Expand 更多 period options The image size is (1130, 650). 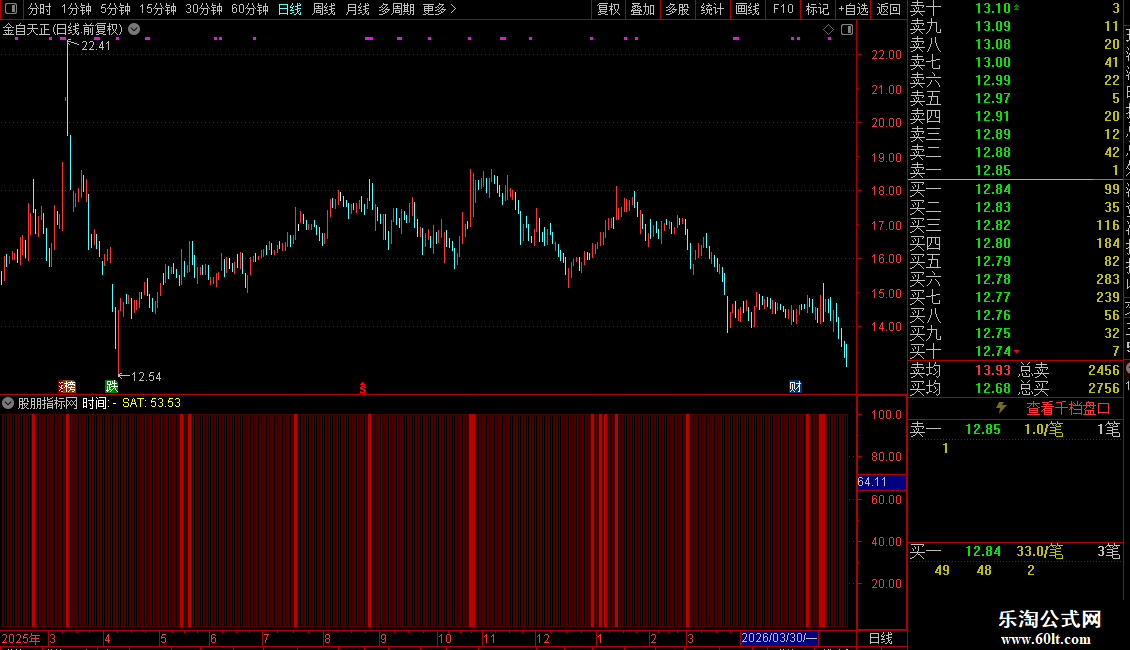[439, 9]
